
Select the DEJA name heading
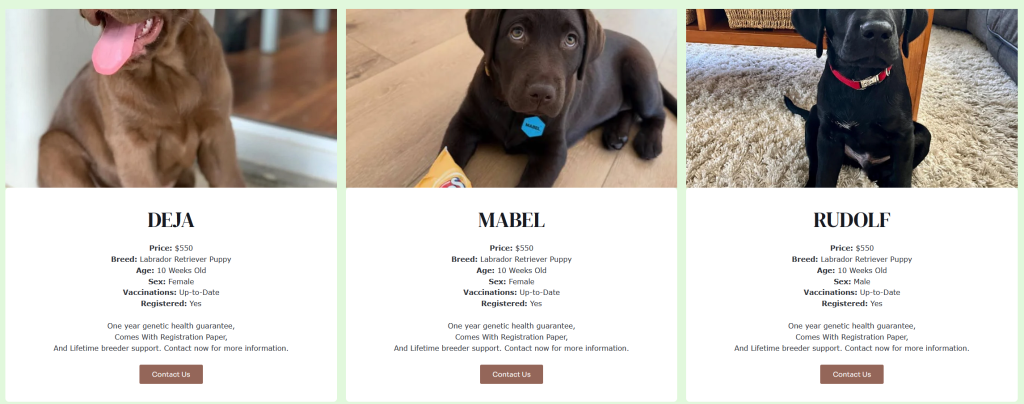(x=171, y=221)
